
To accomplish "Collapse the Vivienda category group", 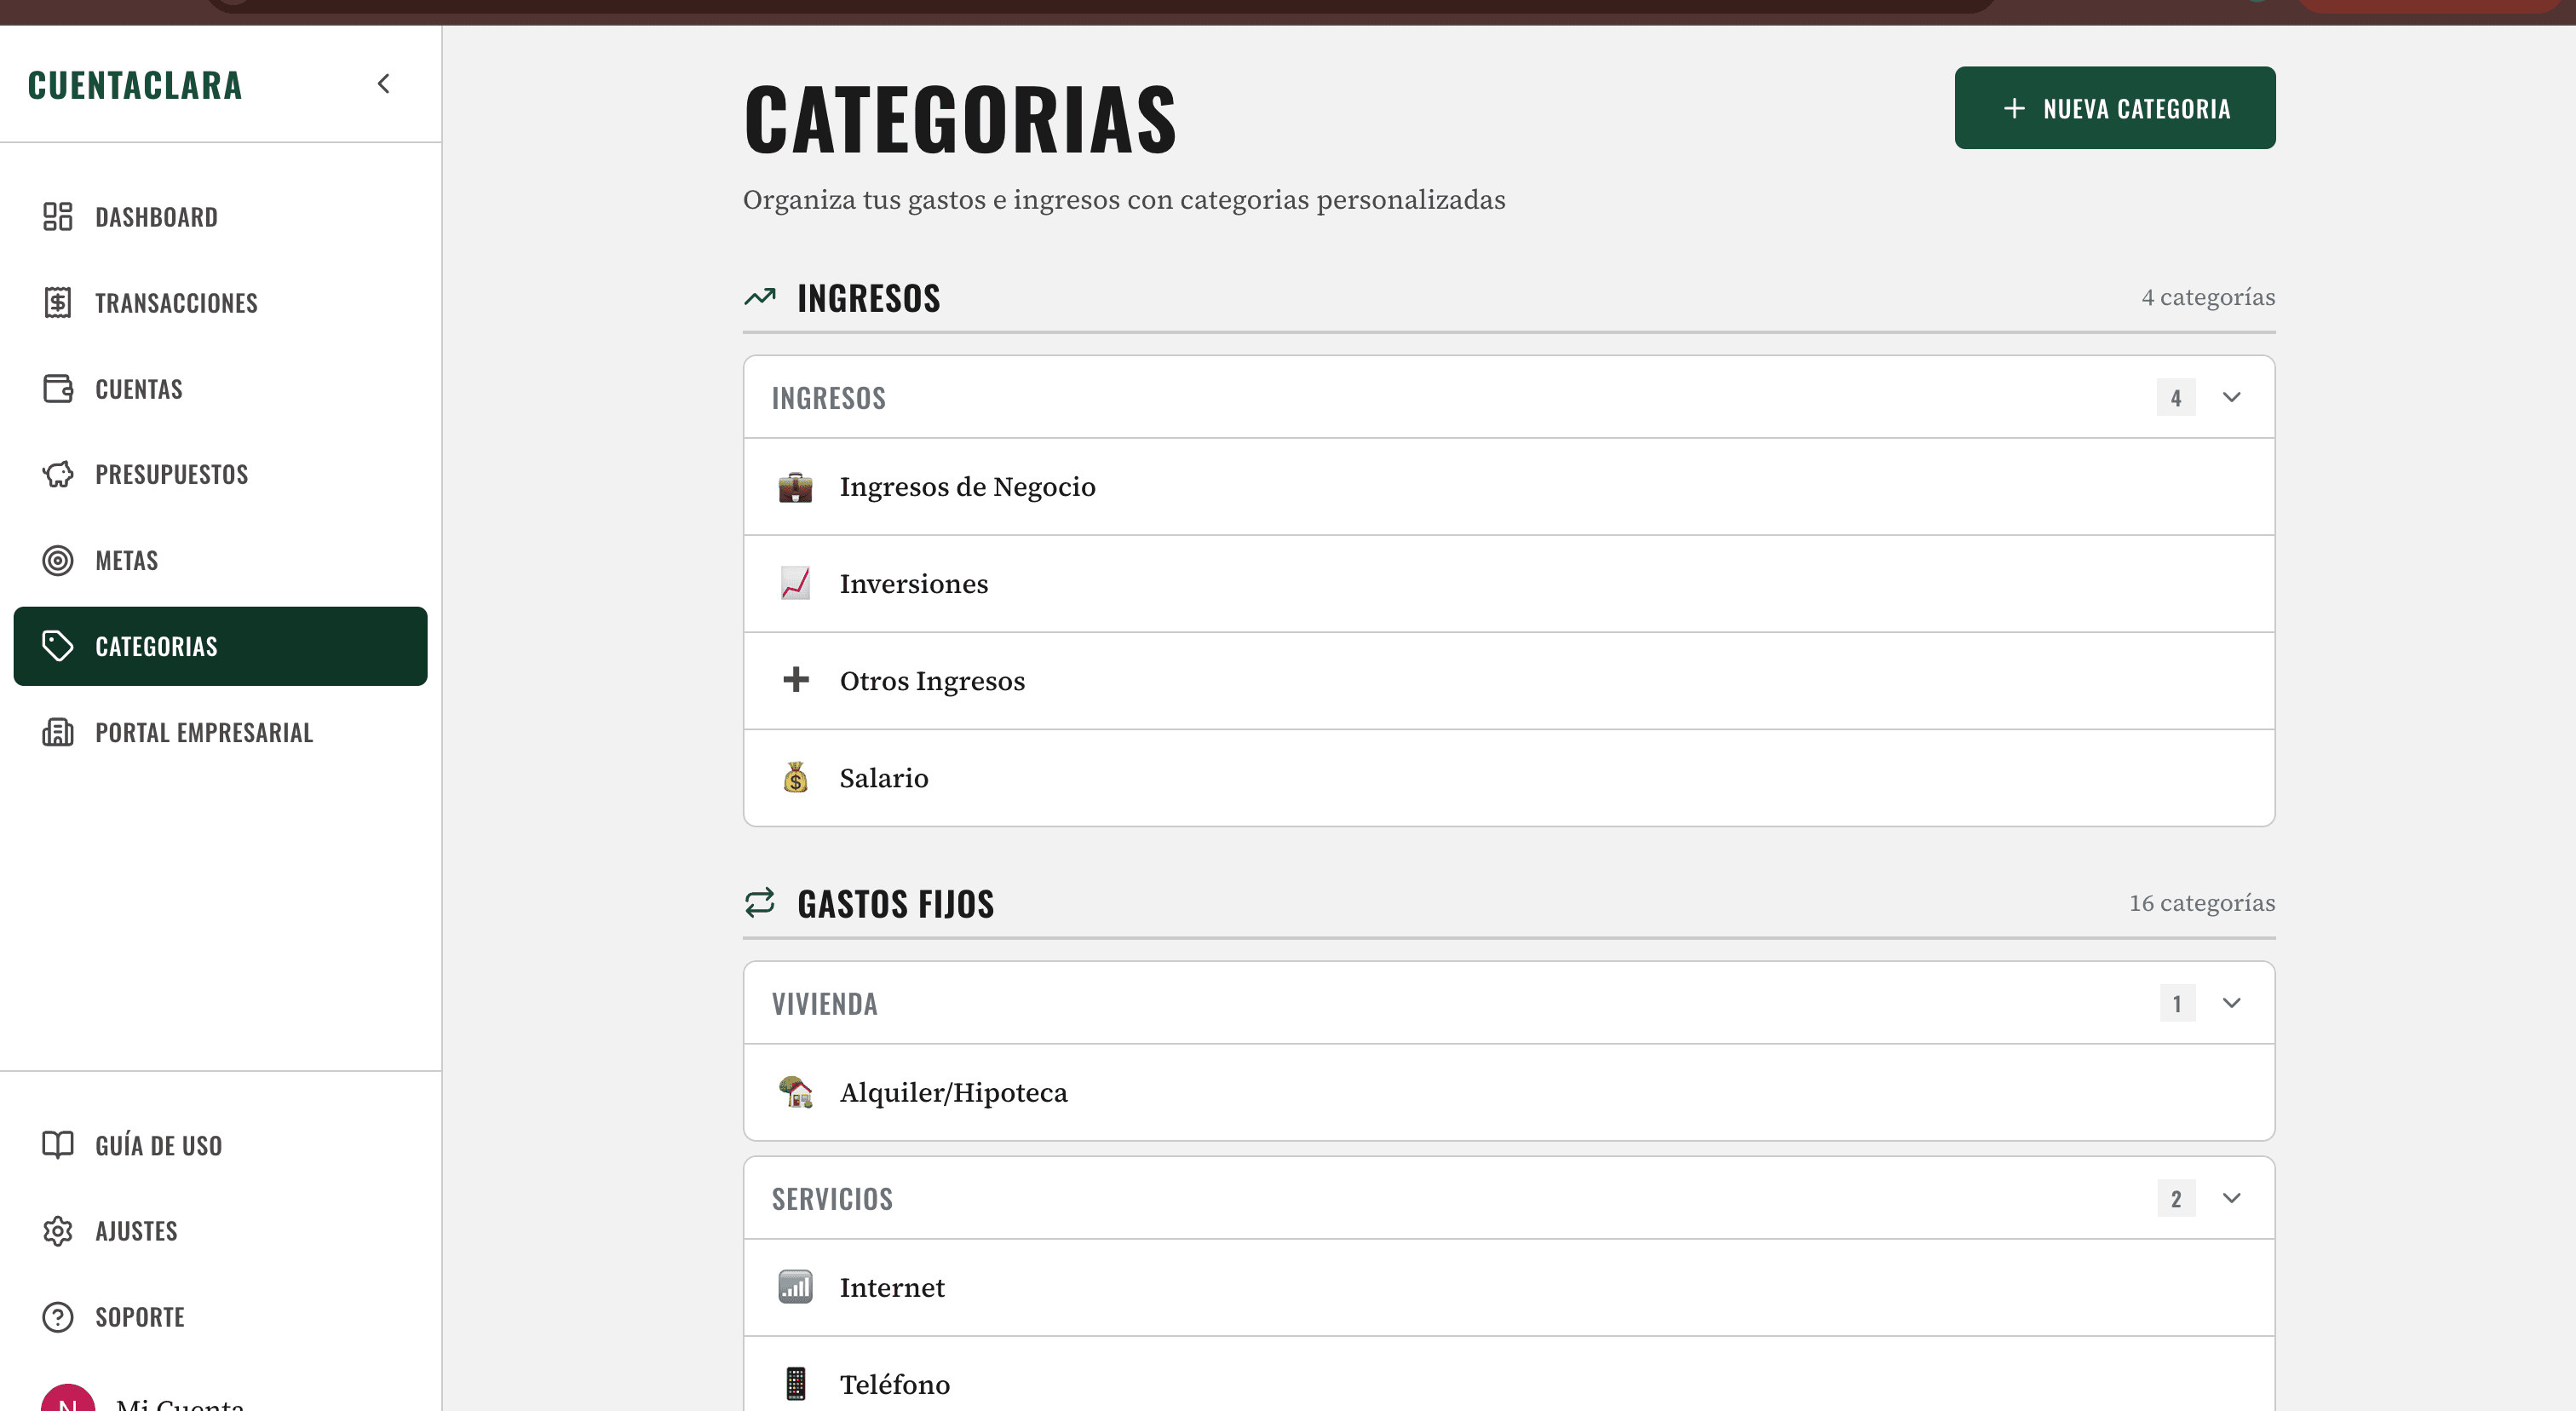I will point(2231,1003).
